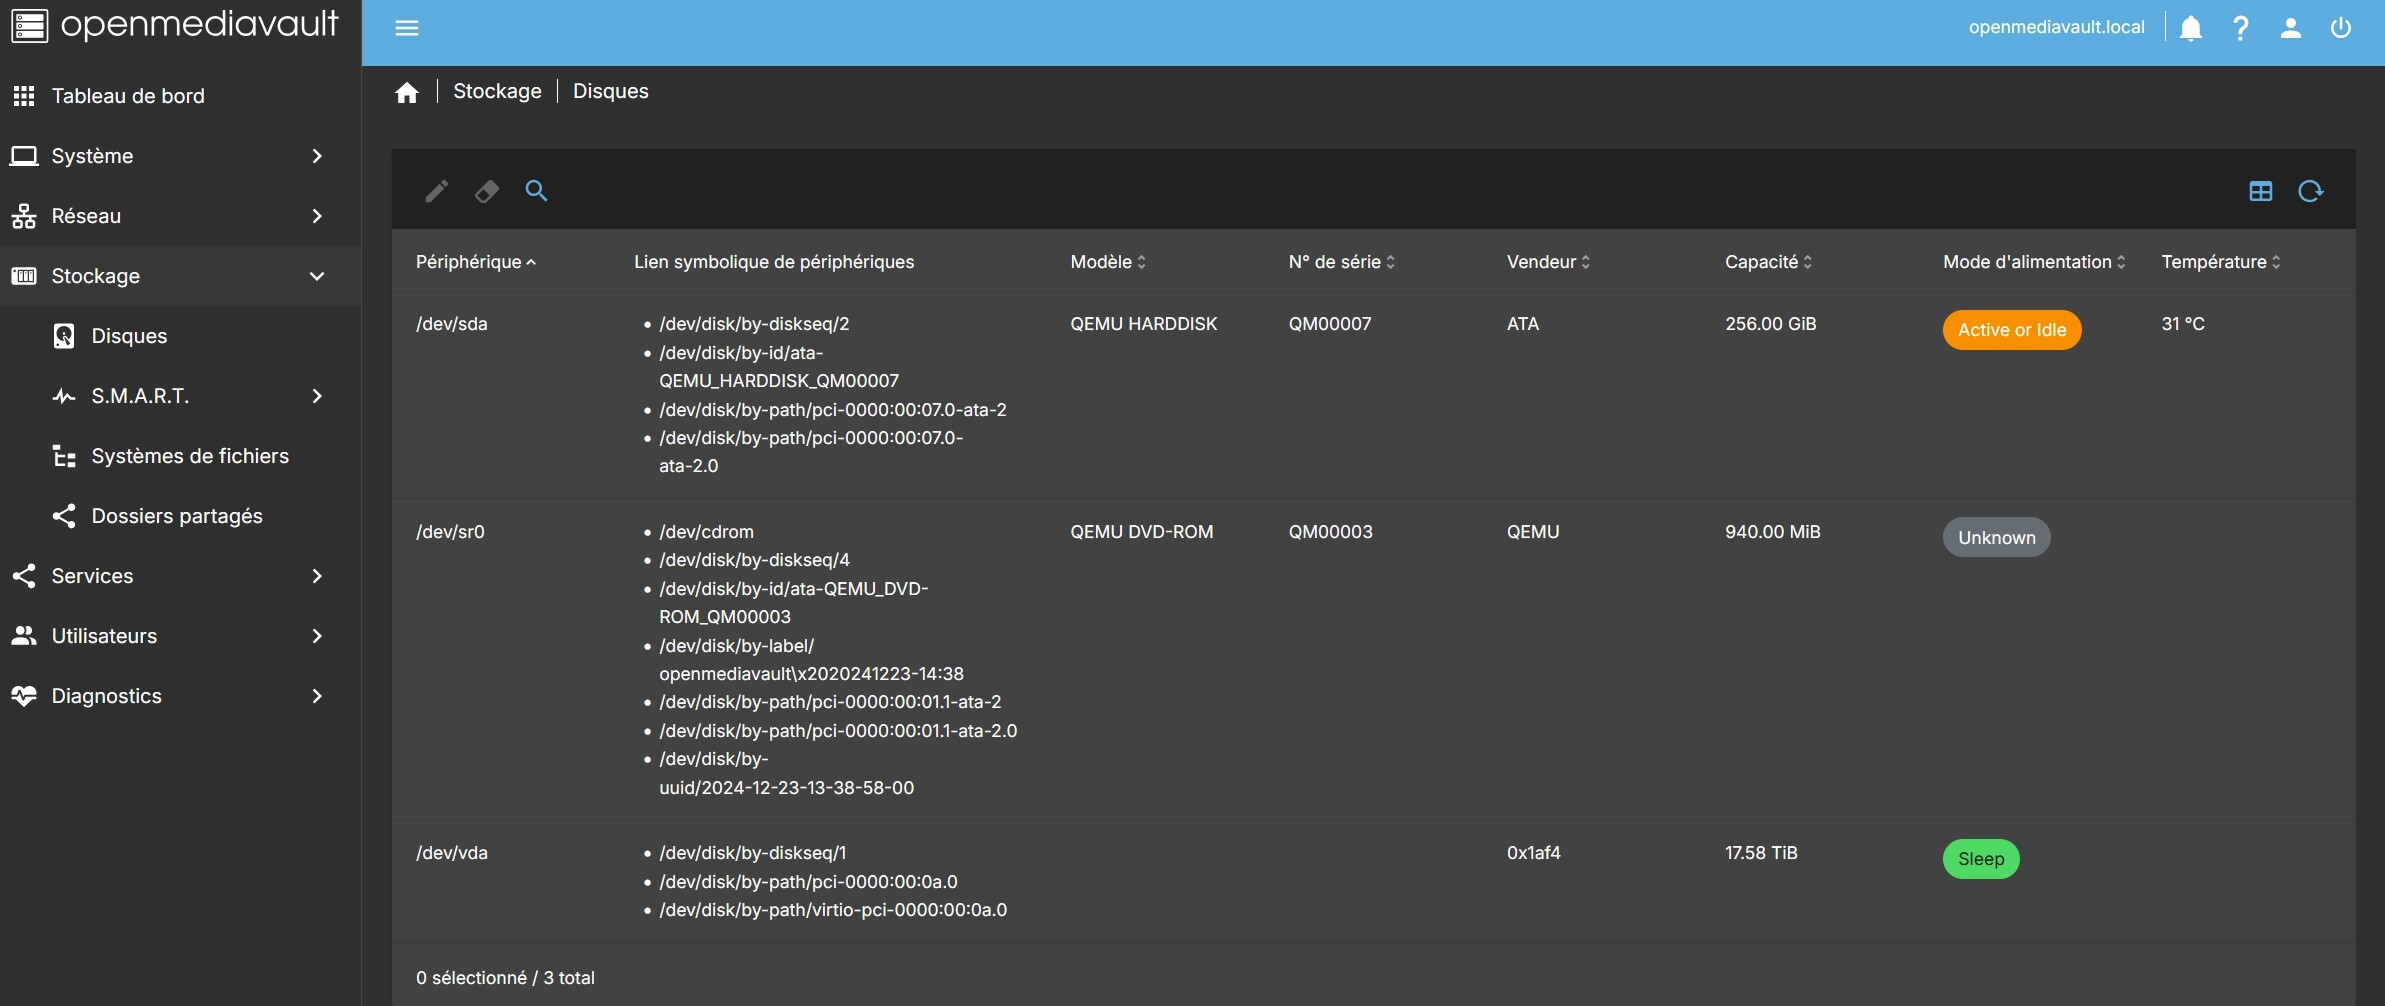Click the Sleep power mode badge

pyautogui.click(x=1981, y=859)
